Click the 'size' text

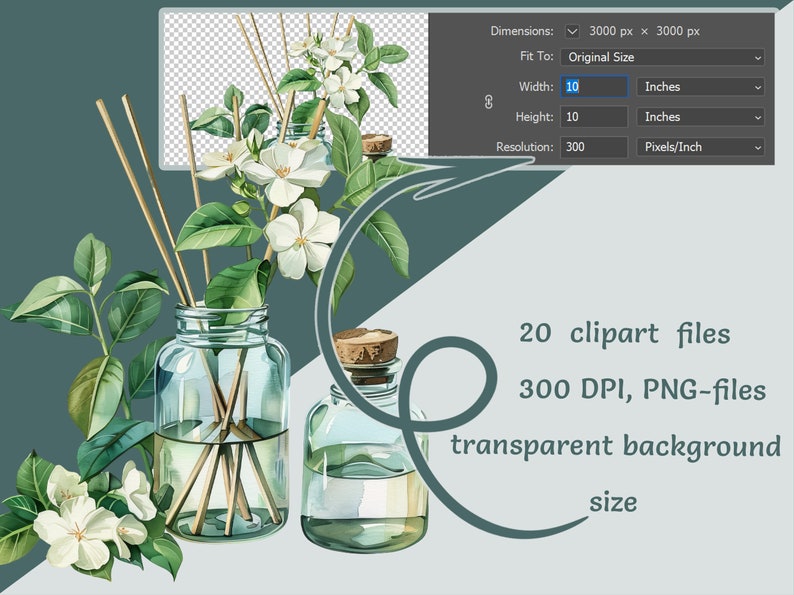(x=613, y=503)
